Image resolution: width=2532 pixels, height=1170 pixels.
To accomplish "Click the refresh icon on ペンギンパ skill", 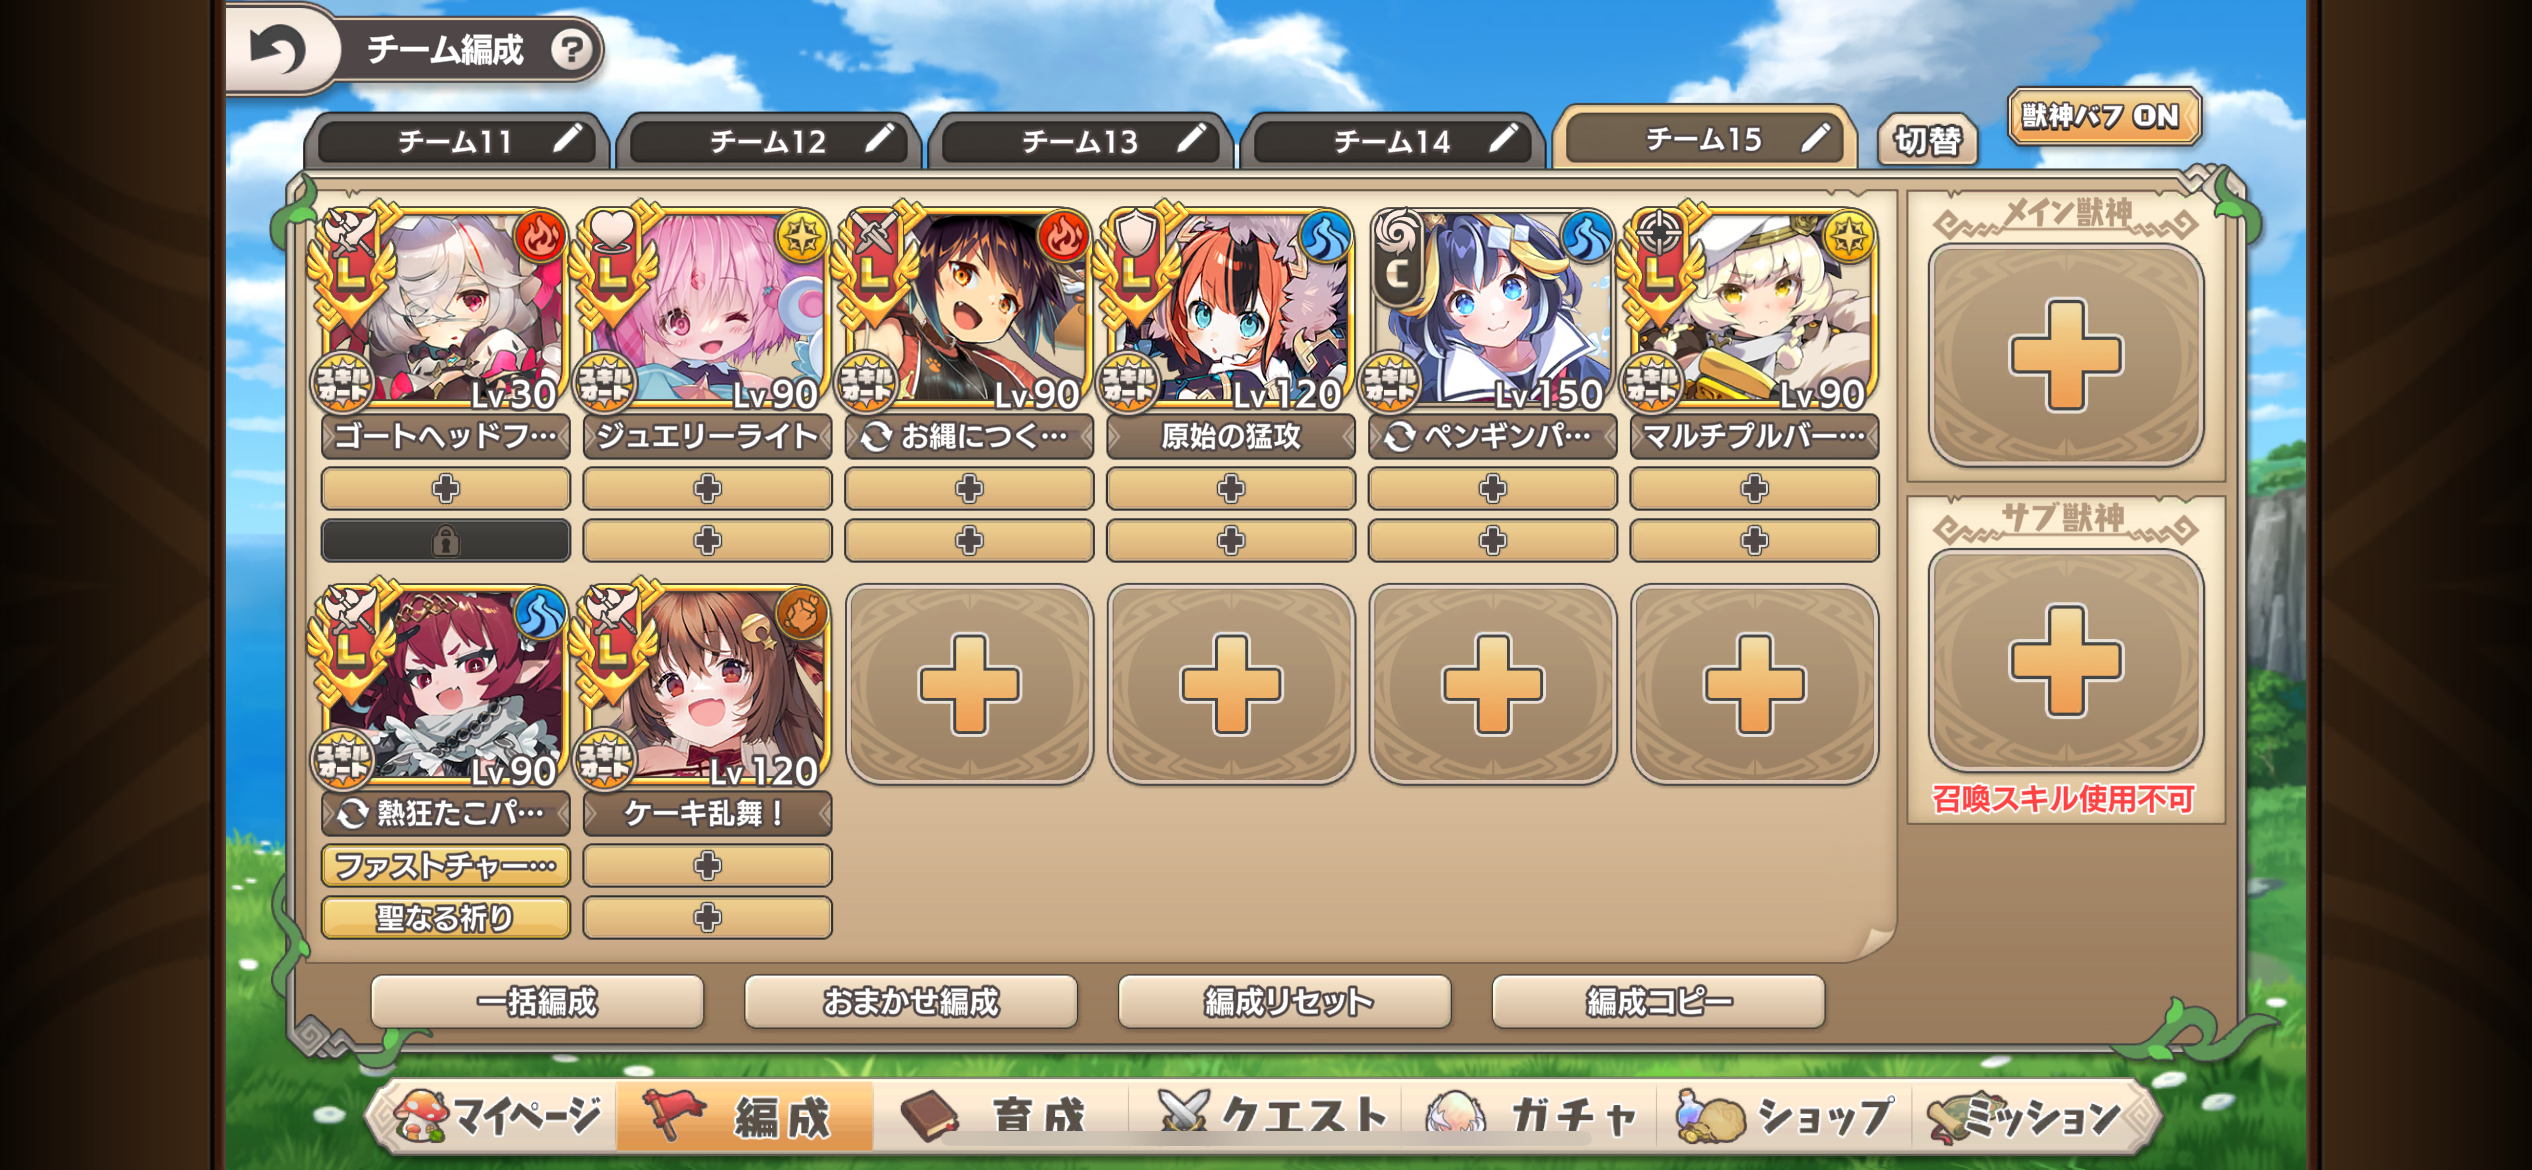I will 1400,437.
